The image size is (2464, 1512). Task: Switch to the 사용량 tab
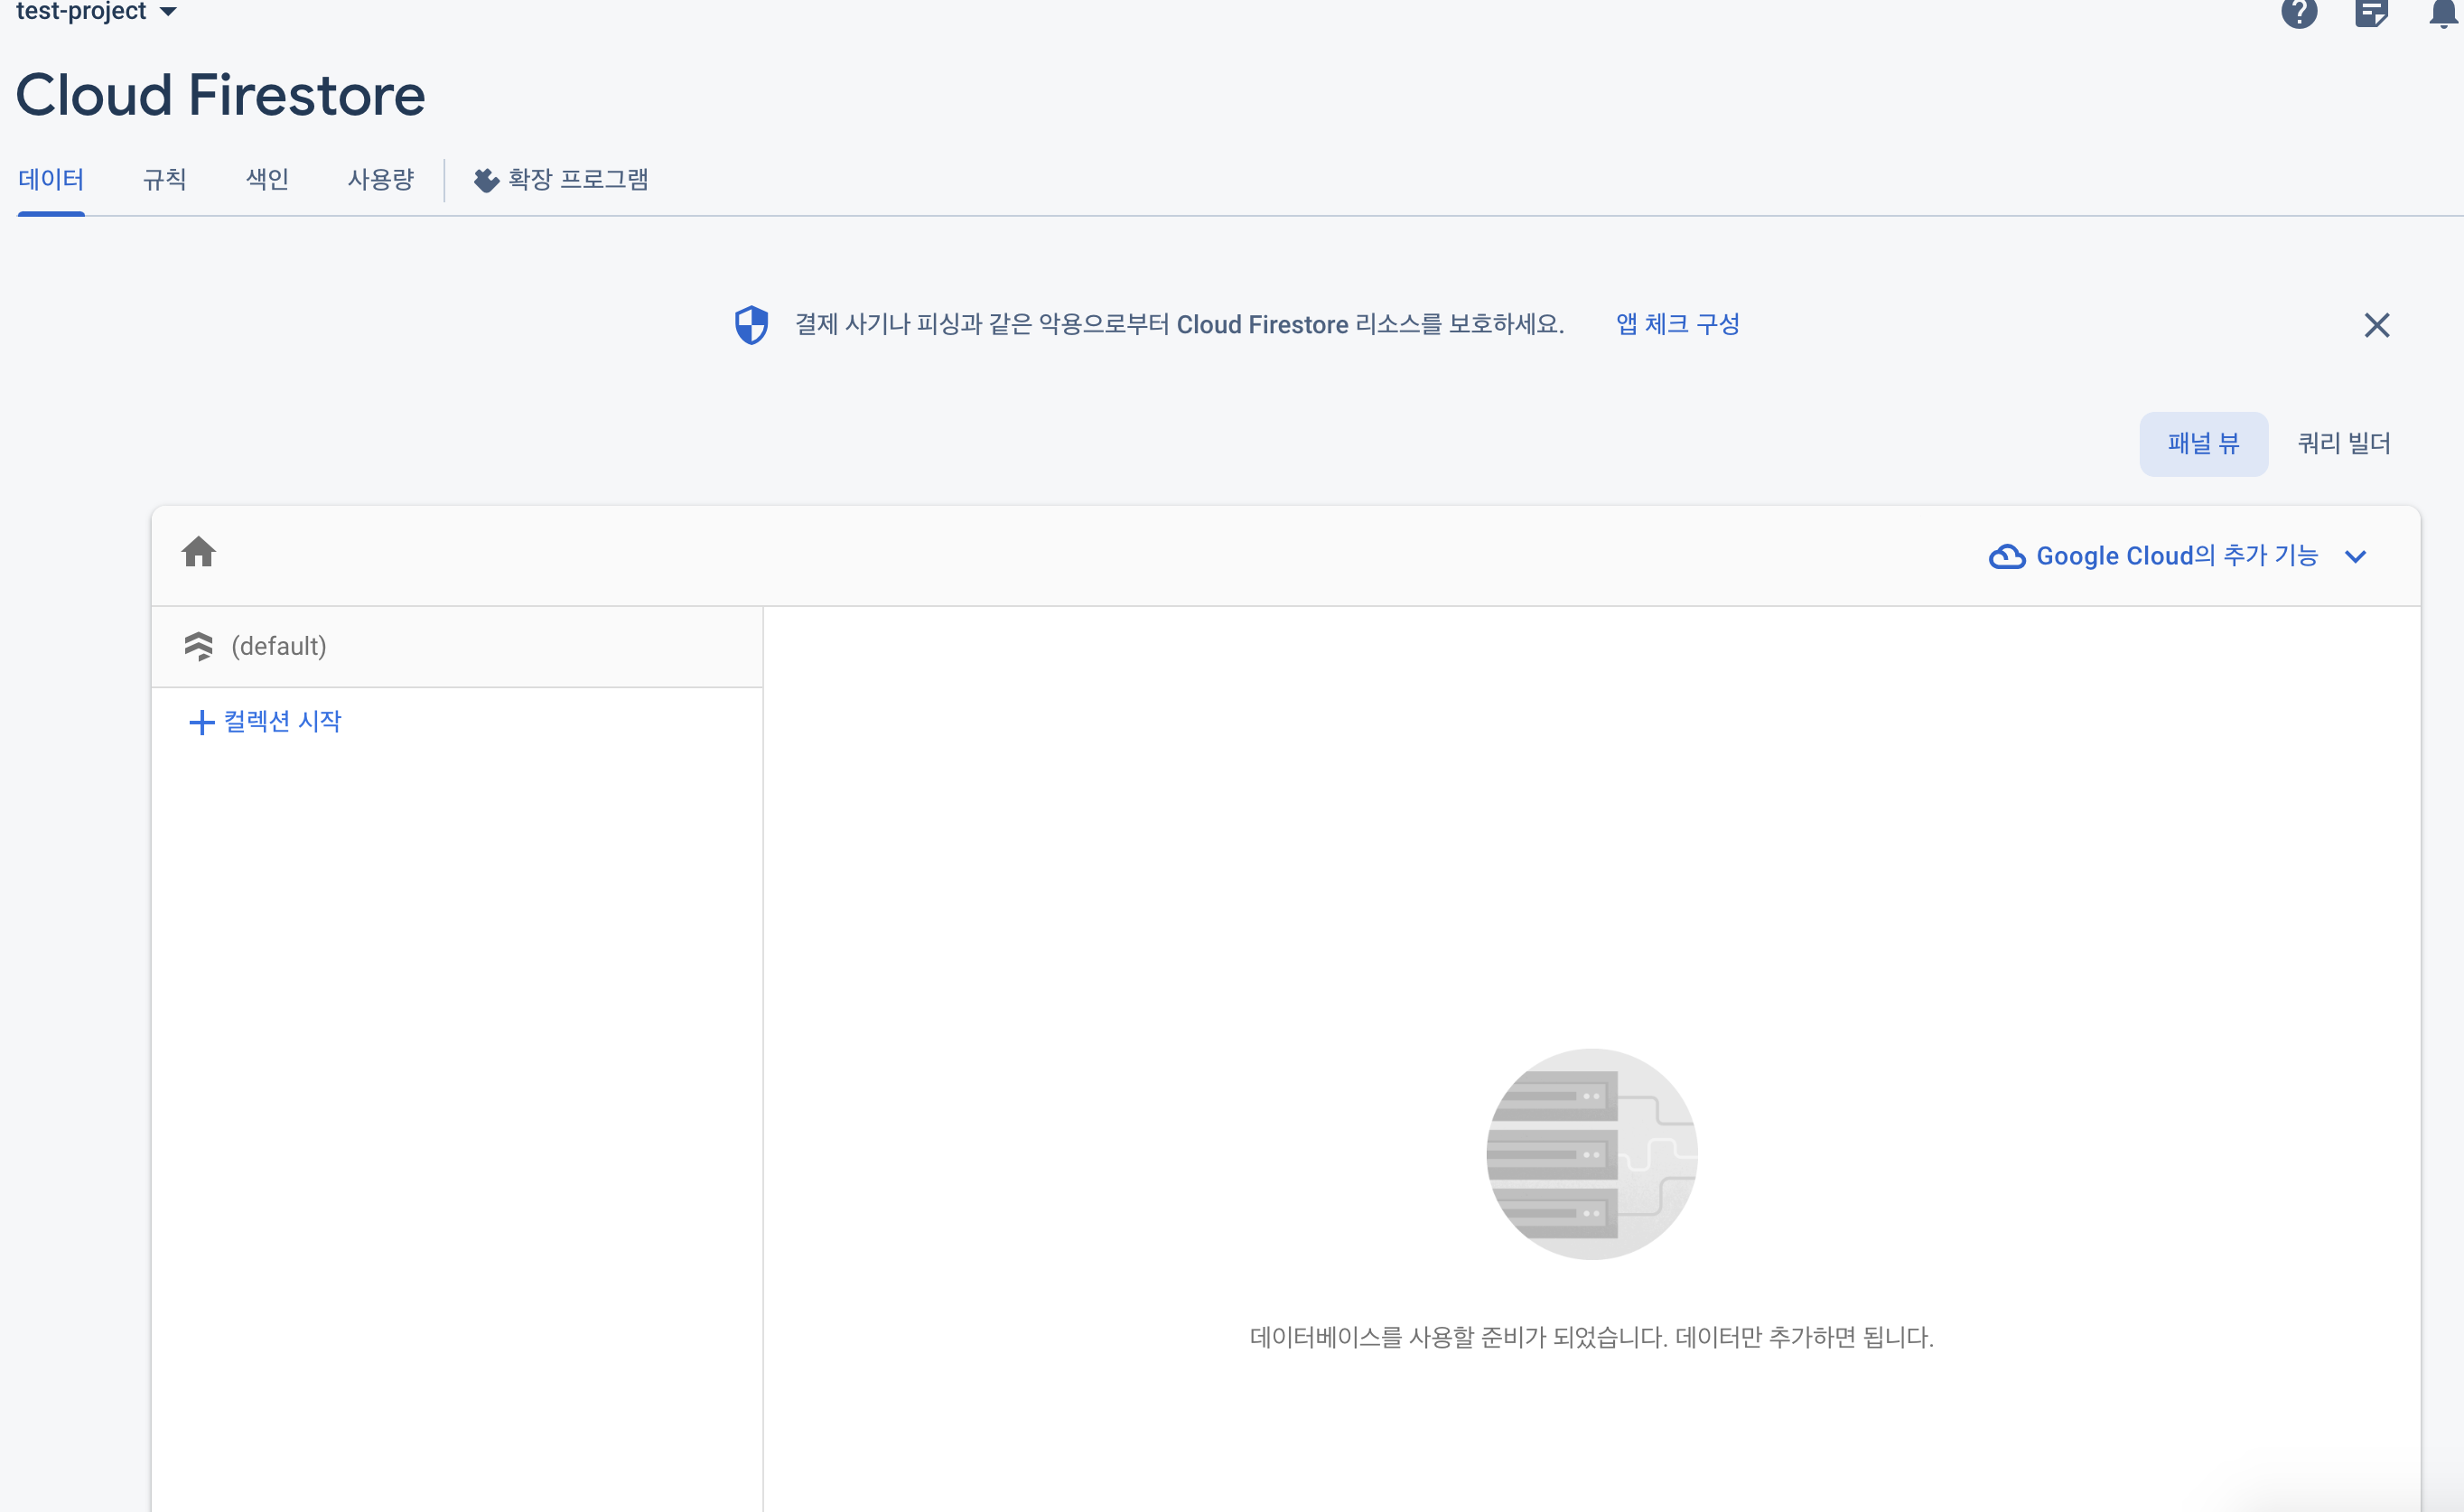[x=381, y=180]
